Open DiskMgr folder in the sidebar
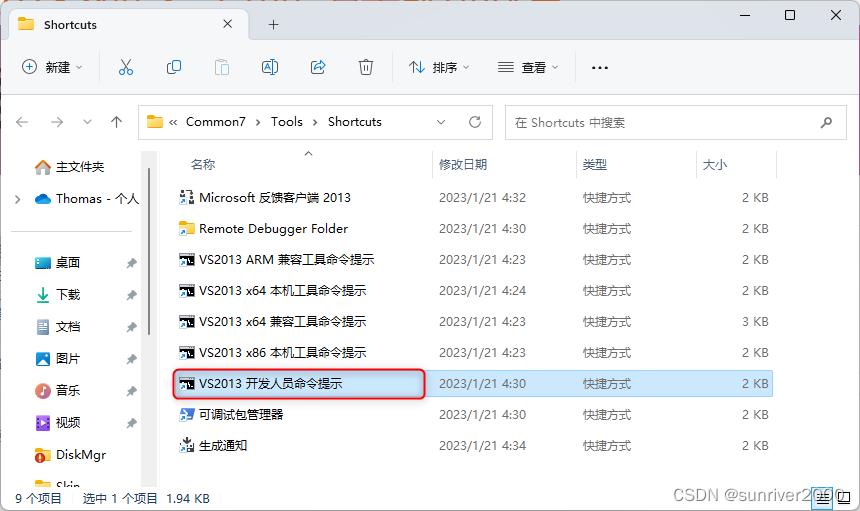Viewport: 860px width, 511px height. click(x=70, y=455)
